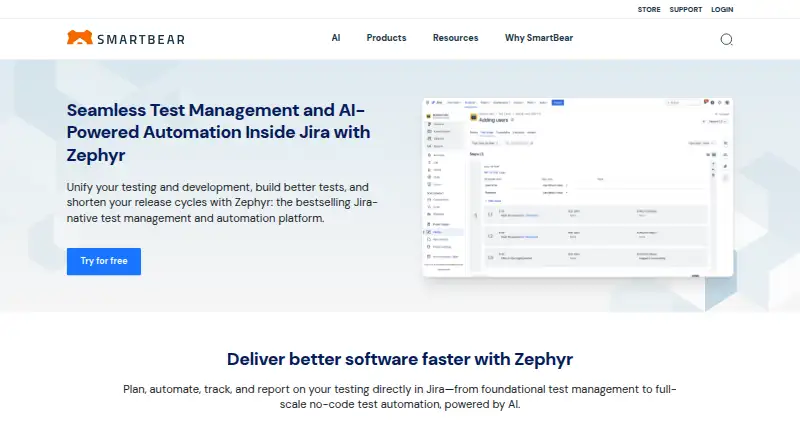This screenshot has height=440, width=800.
Task: Click the paragraph starting 'Unify your testing and development'
Action: pos(222,203)
